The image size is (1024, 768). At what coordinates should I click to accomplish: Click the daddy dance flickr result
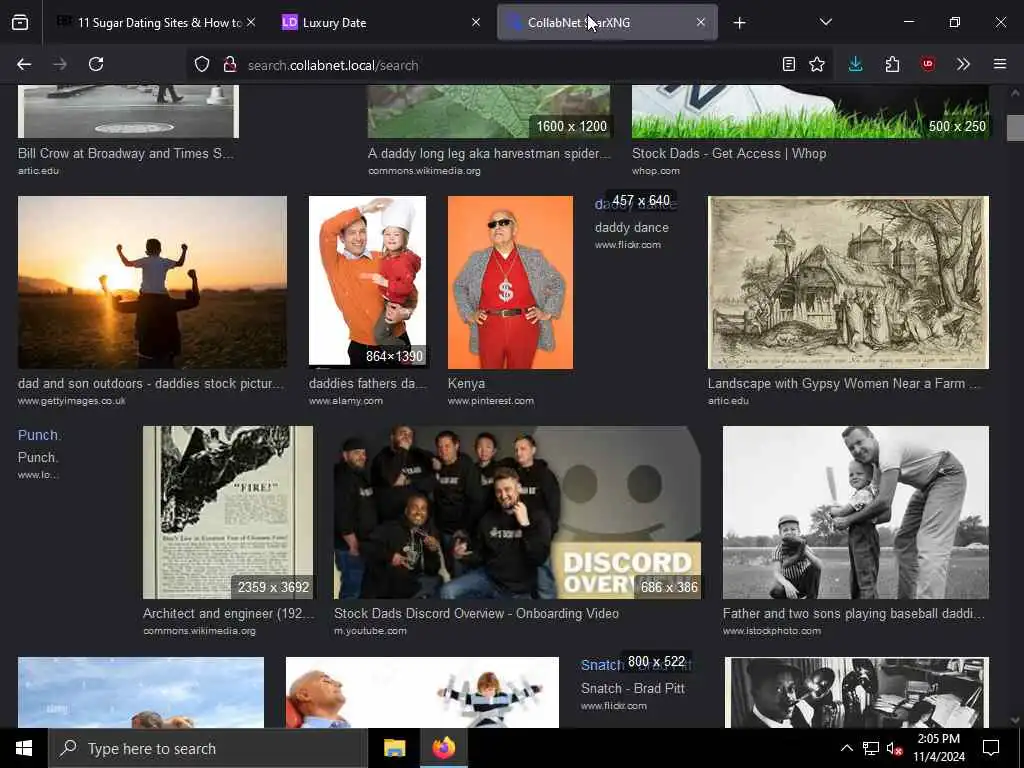(632, 227)
